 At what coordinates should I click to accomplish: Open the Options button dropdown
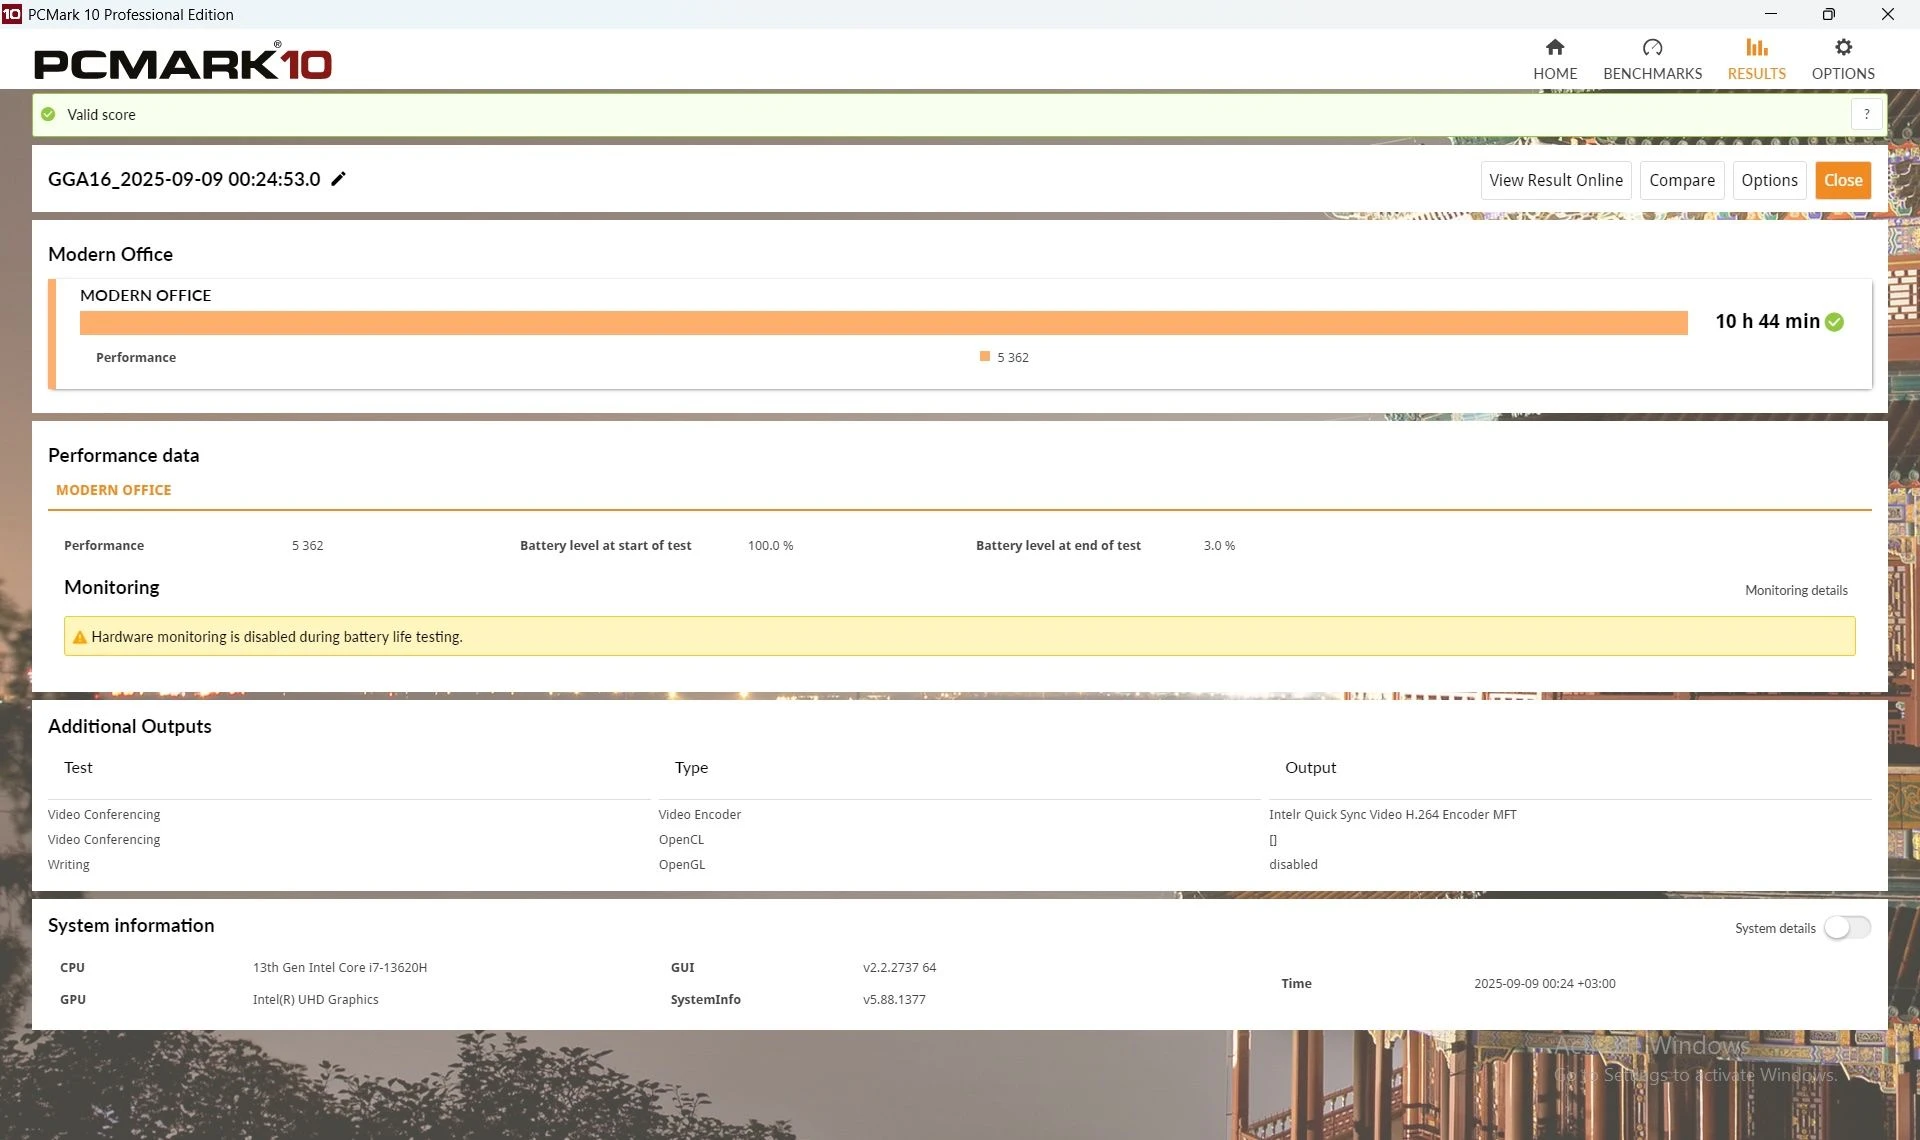pos(1768,180)
